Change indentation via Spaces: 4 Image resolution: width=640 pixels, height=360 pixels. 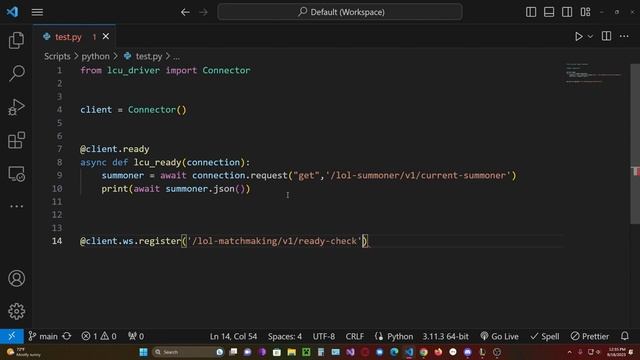click(x=285, y=336)
